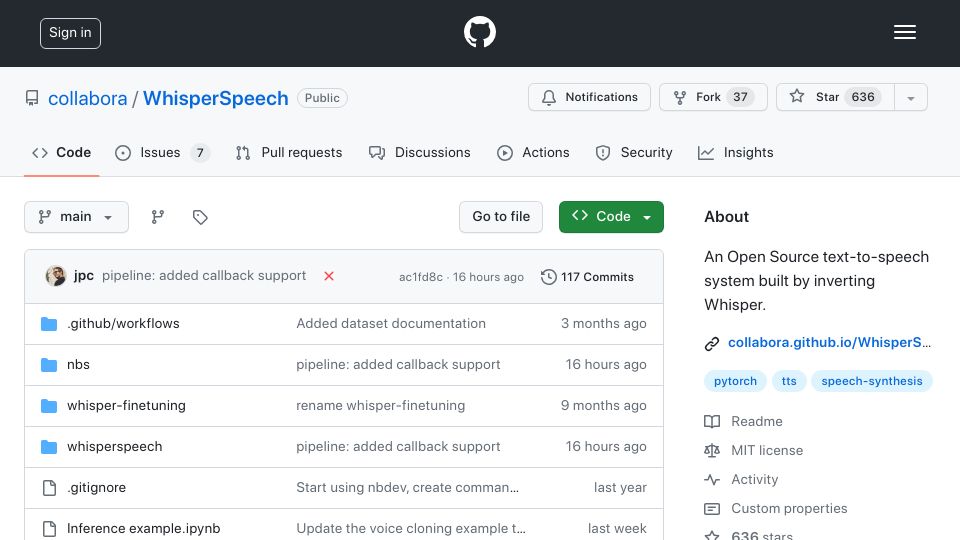The image size is (960, 540).
Task: Select the pytorch topic tag
Action: point(735,381)
